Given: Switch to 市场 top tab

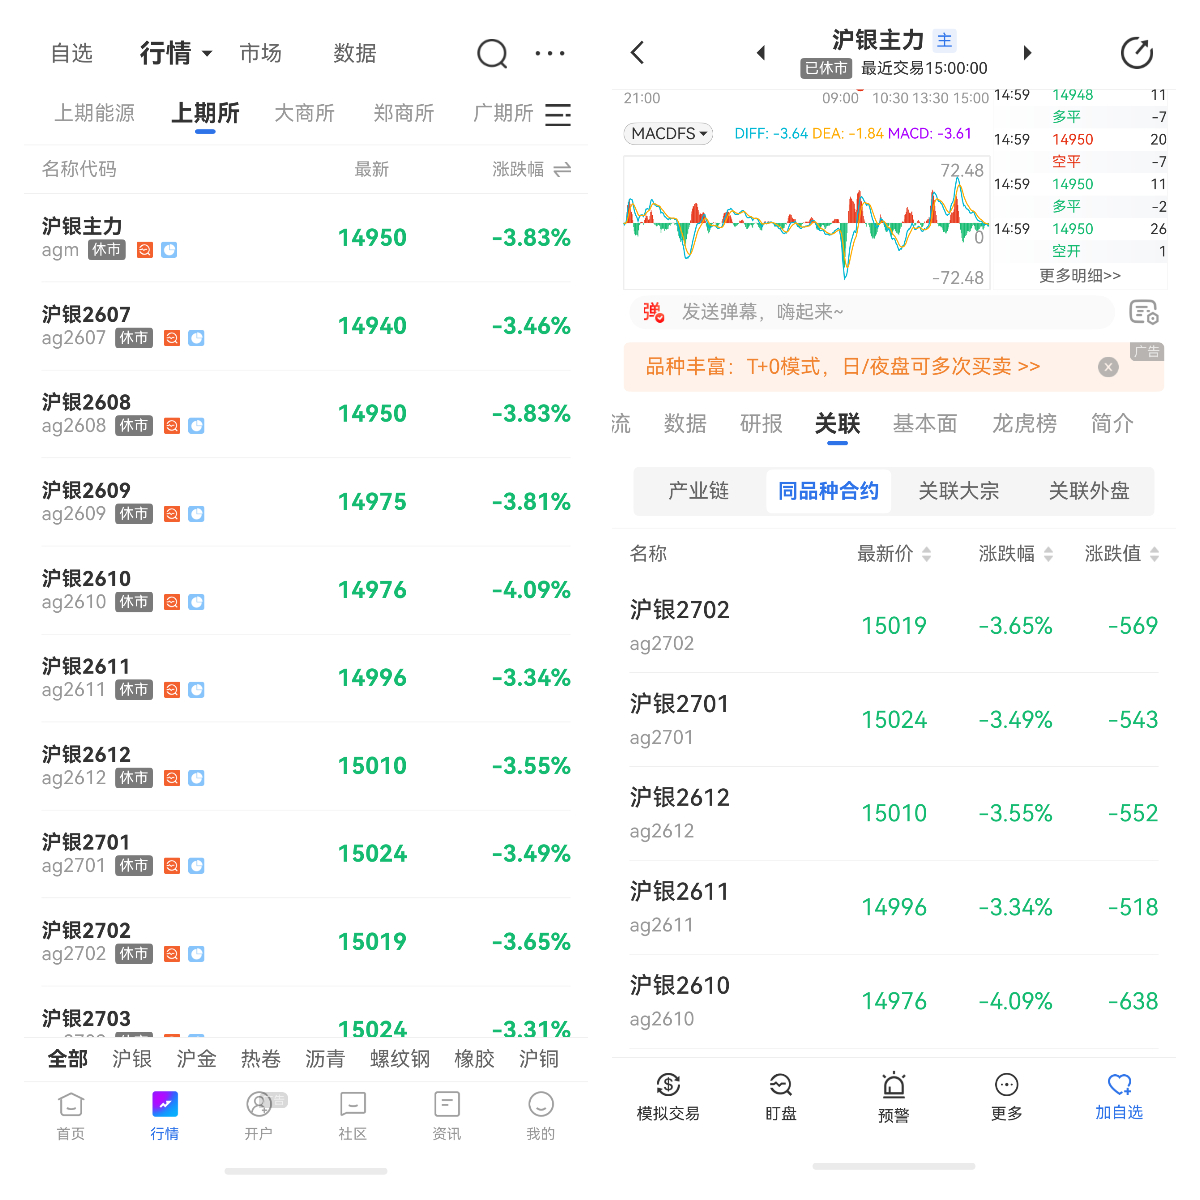Looking at the screenshot, I should [x=261, y=53].
